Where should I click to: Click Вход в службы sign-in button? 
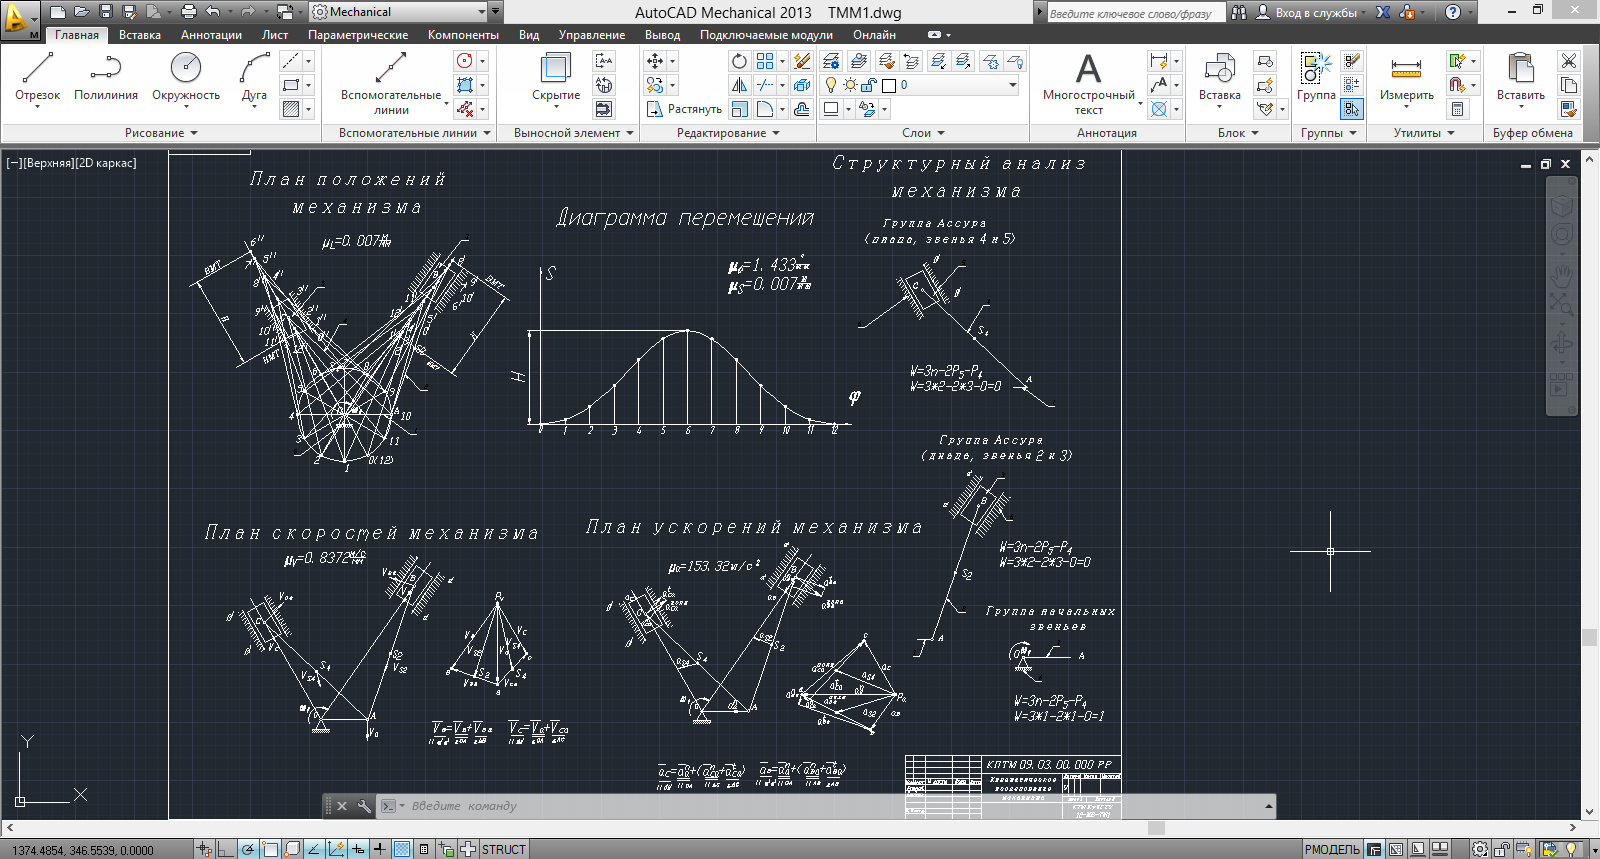point(1312,12)
